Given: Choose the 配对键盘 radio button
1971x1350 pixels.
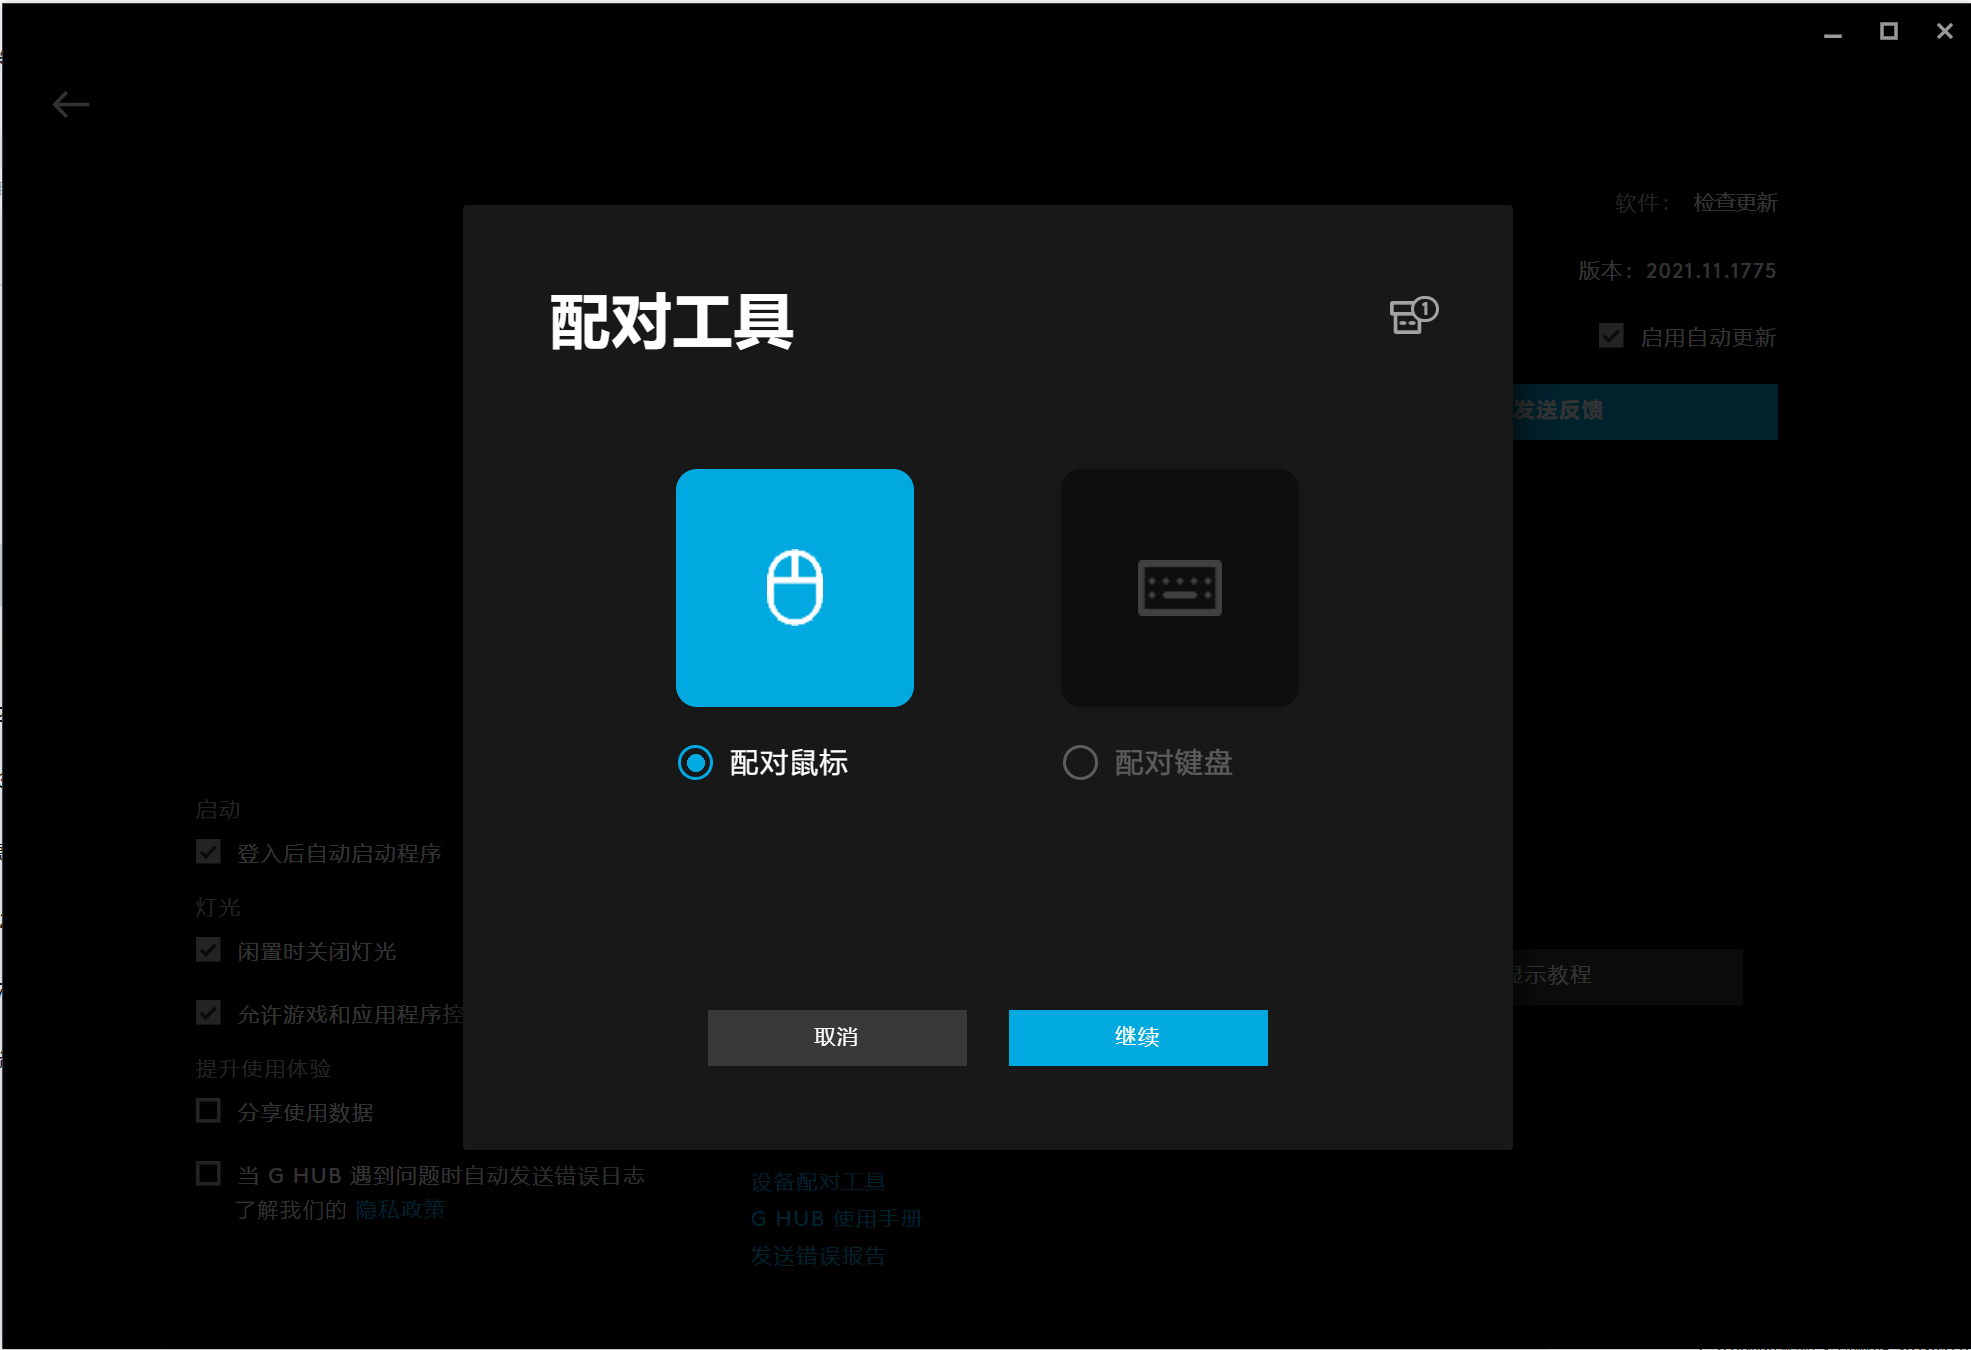Looking at the screenshot, I should (1080, 763).
